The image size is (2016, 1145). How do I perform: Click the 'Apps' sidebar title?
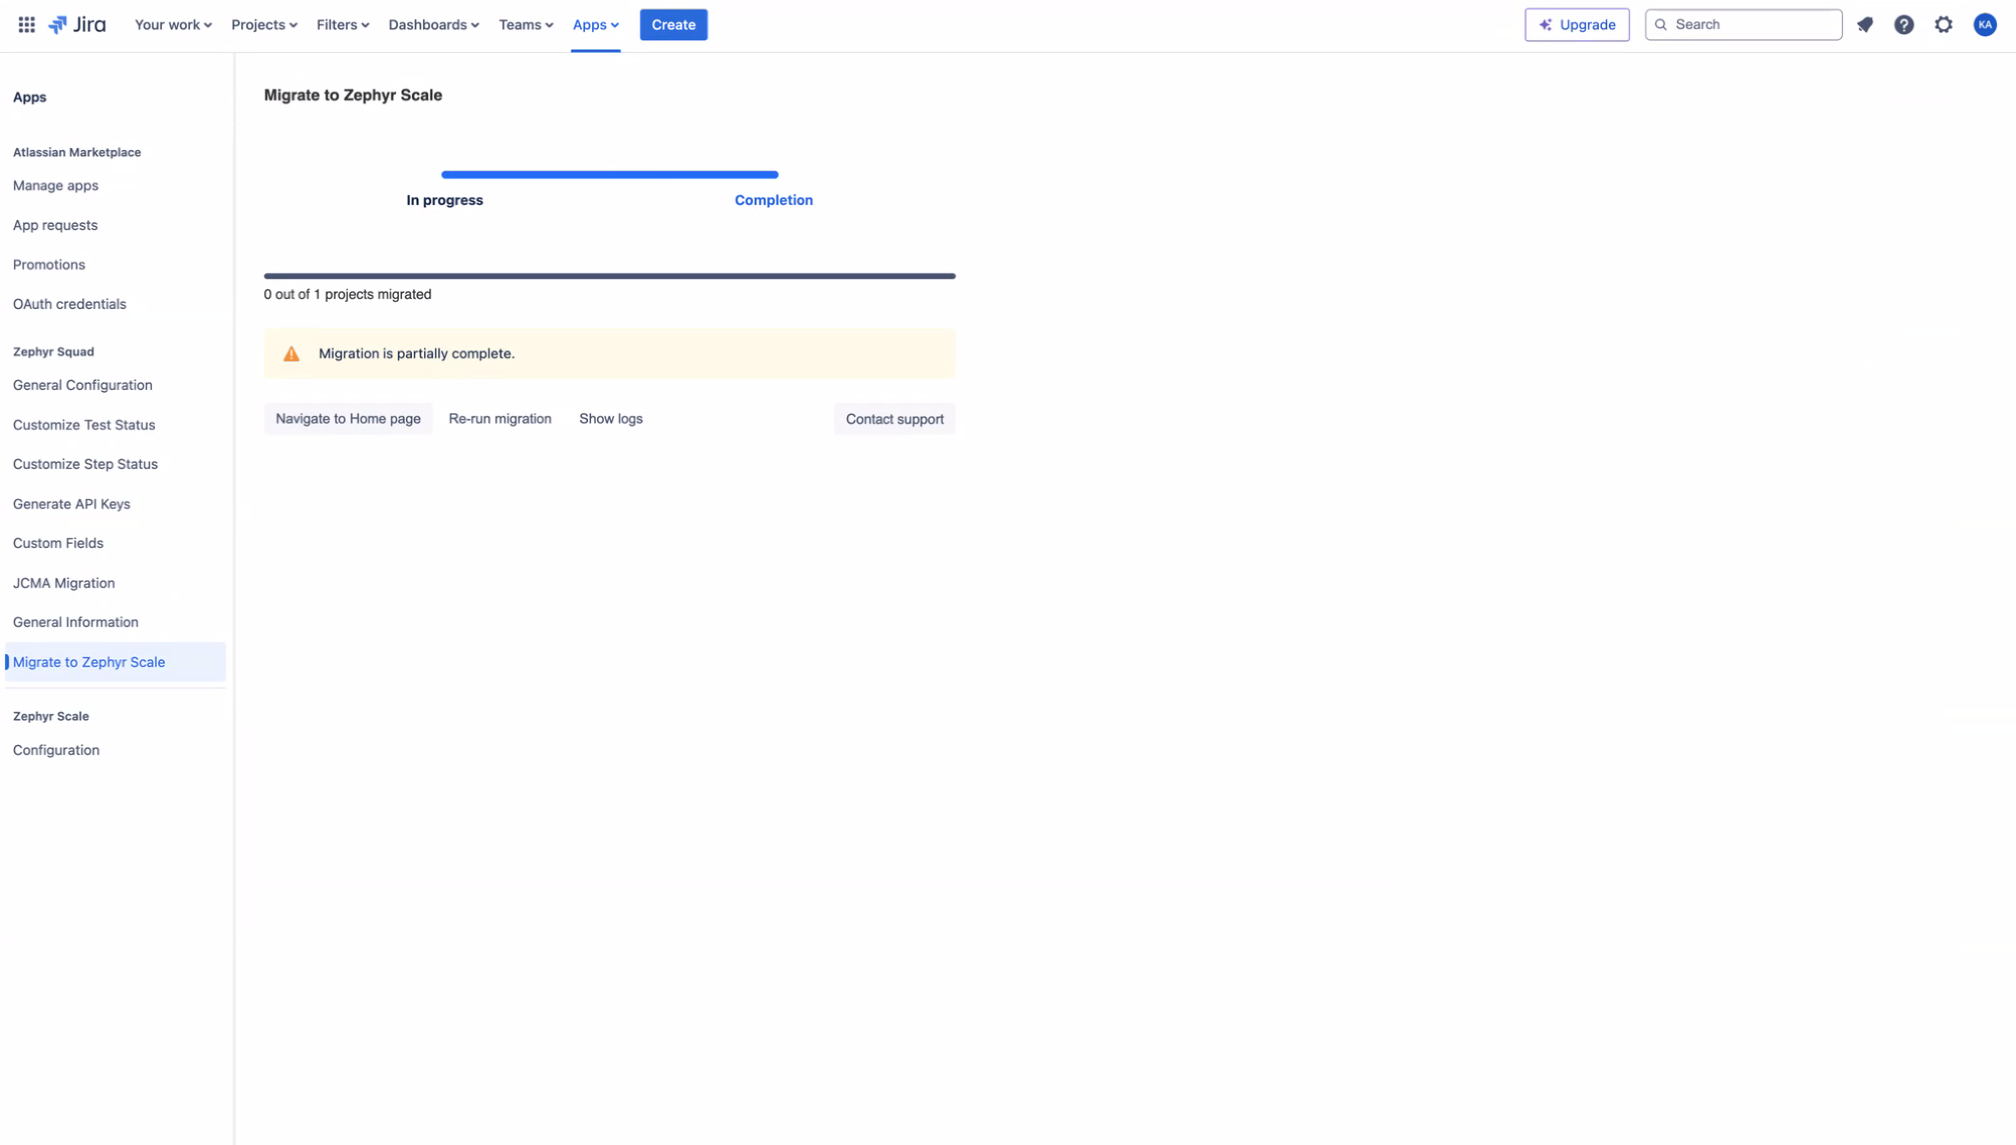click(x=30, y=98)
